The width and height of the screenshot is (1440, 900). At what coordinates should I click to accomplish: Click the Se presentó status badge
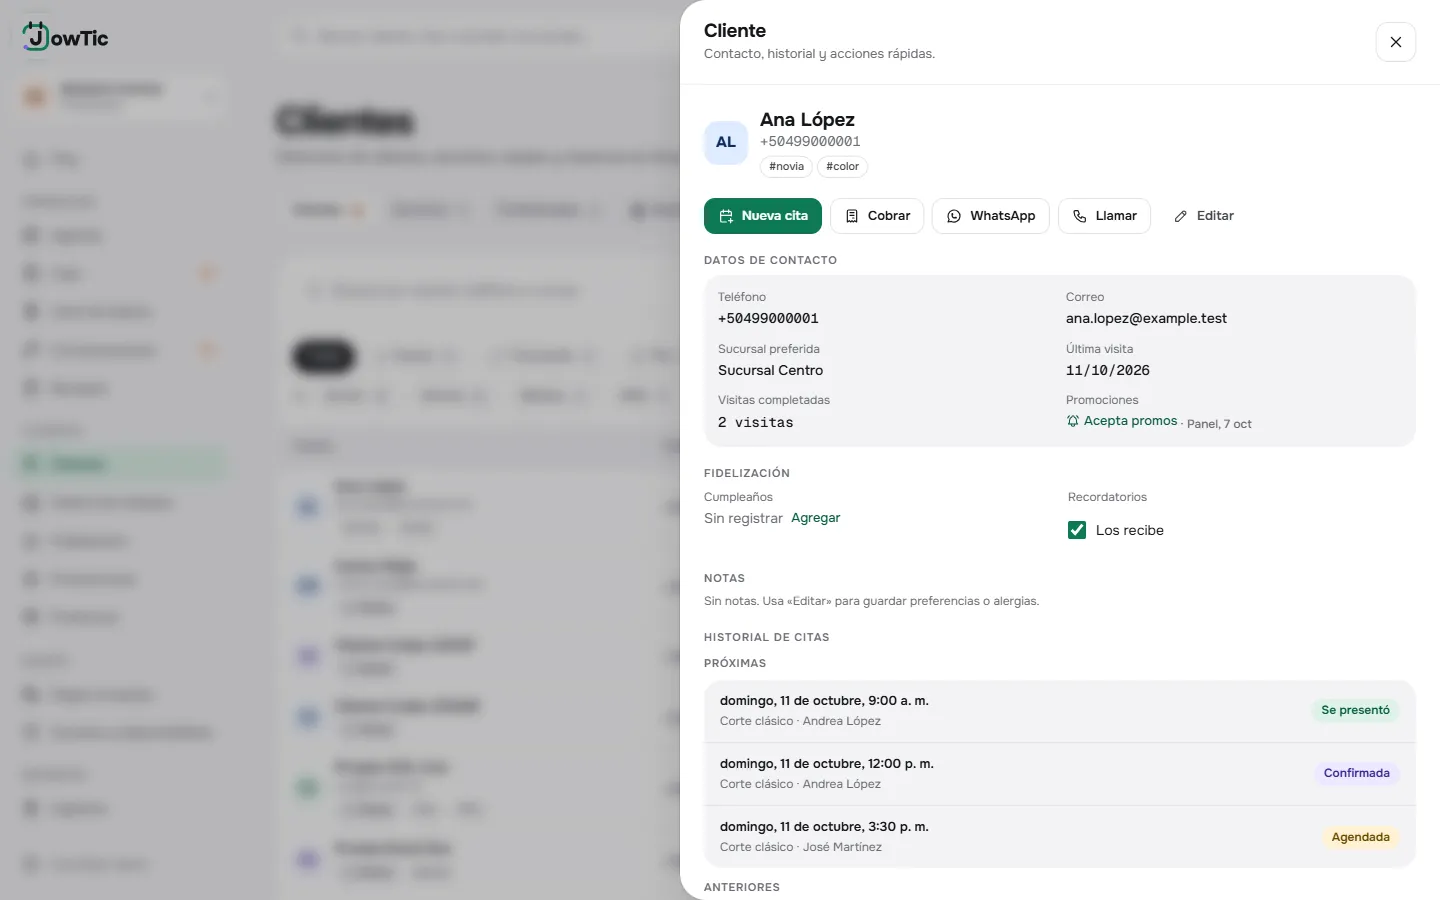coord(1356,710)
